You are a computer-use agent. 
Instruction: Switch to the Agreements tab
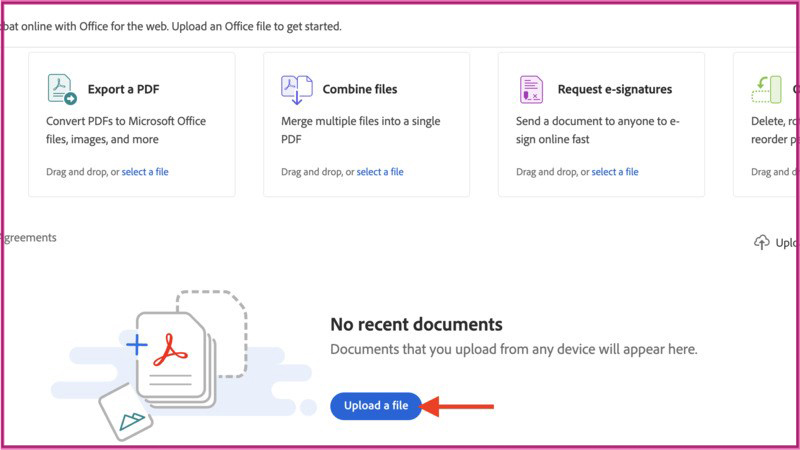(x=30, y=238)
